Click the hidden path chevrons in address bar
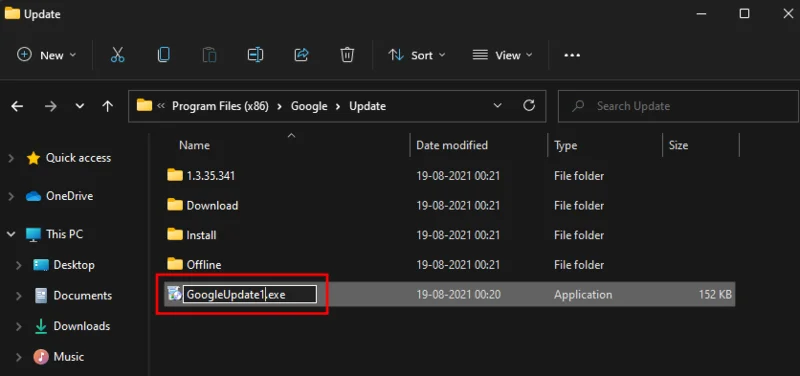800x376 pixels. coord(161,106)
